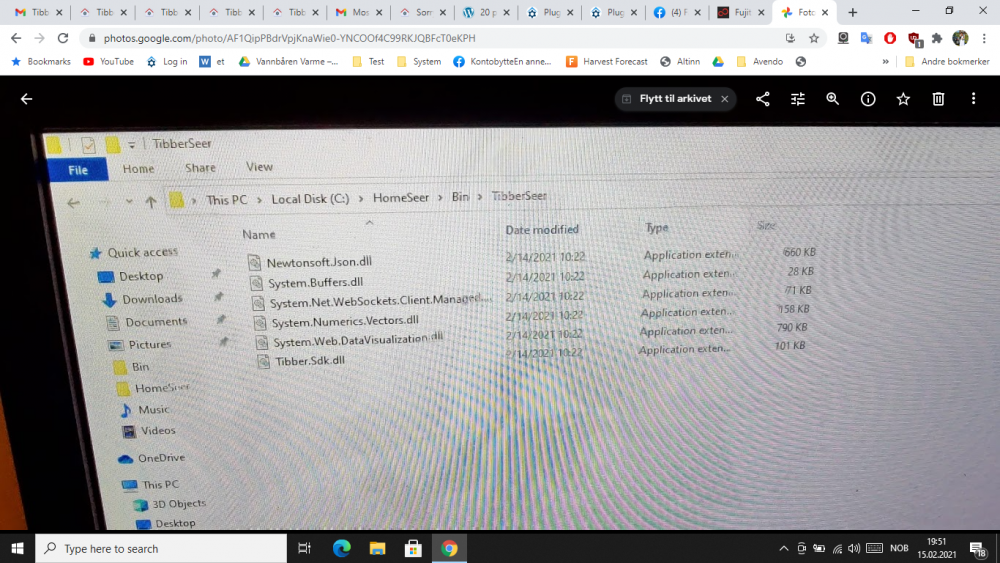Mark the photo as favorite with star
Viewport: 1000px width, 563px height.
pyautogui.click(x=903, y=99)
